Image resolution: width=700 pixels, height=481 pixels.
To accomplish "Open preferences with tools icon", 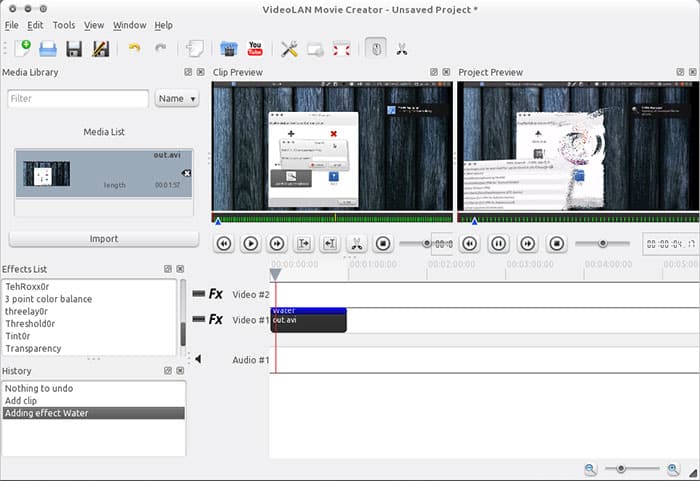I will click(x=289, y=49).
